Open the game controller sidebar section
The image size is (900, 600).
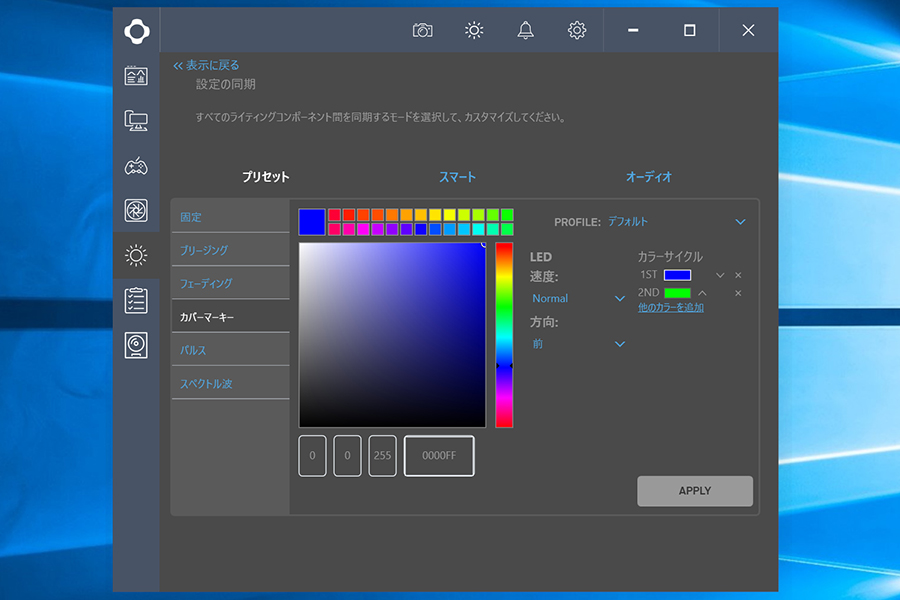click(136, 166)
